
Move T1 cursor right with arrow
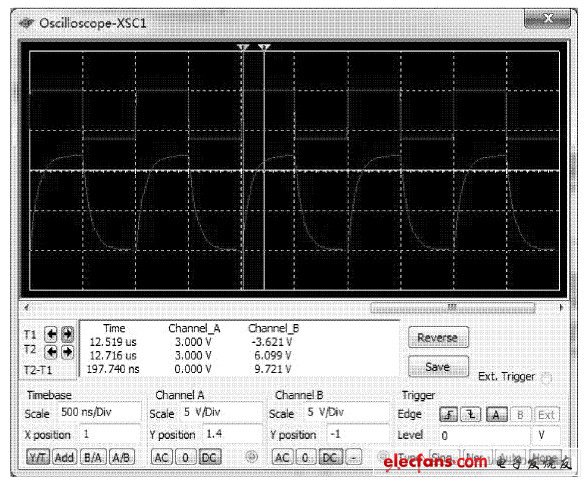(x=67, y=334)
